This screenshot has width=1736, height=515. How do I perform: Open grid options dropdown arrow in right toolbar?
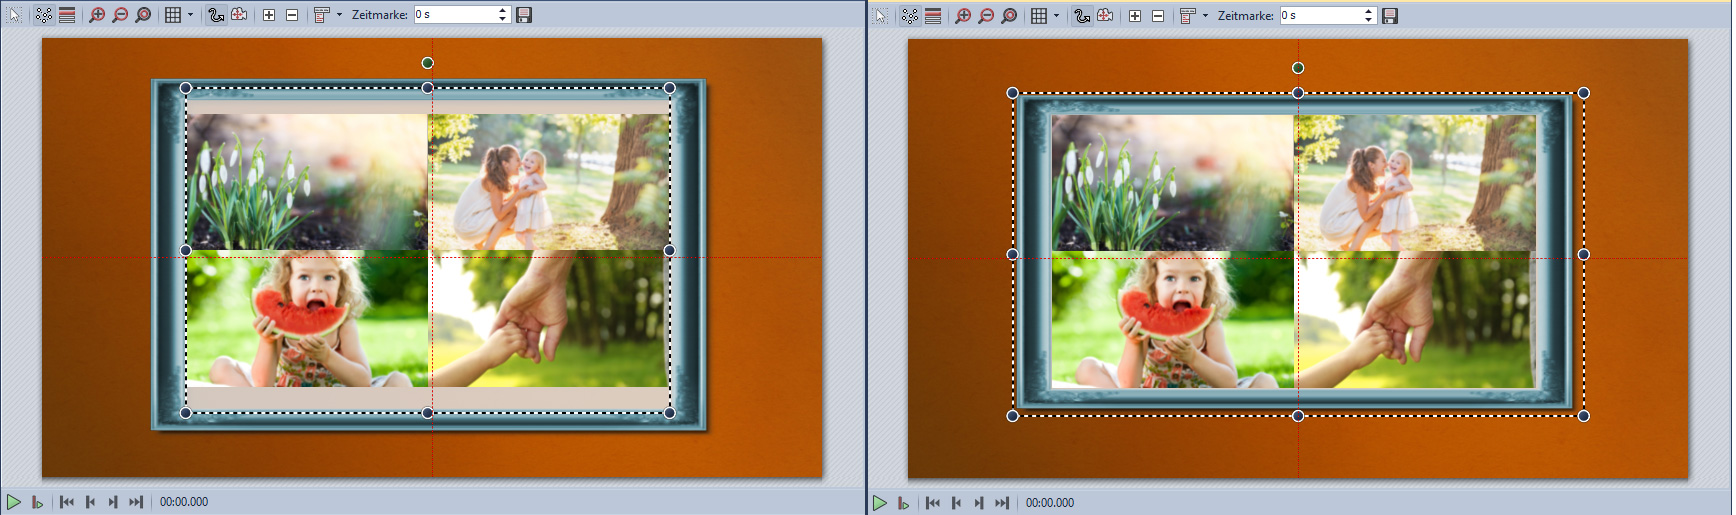(1056, 16)
